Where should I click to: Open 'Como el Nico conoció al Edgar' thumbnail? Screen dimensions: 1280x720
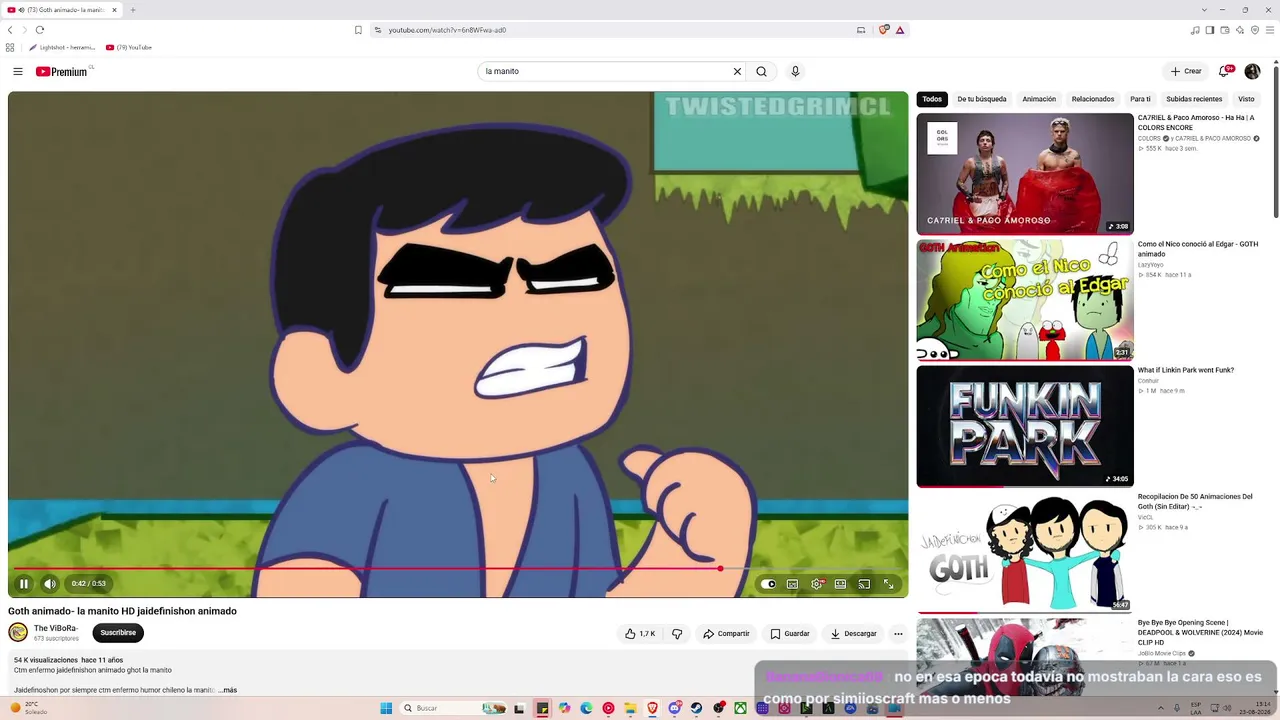pos(1025,300)
